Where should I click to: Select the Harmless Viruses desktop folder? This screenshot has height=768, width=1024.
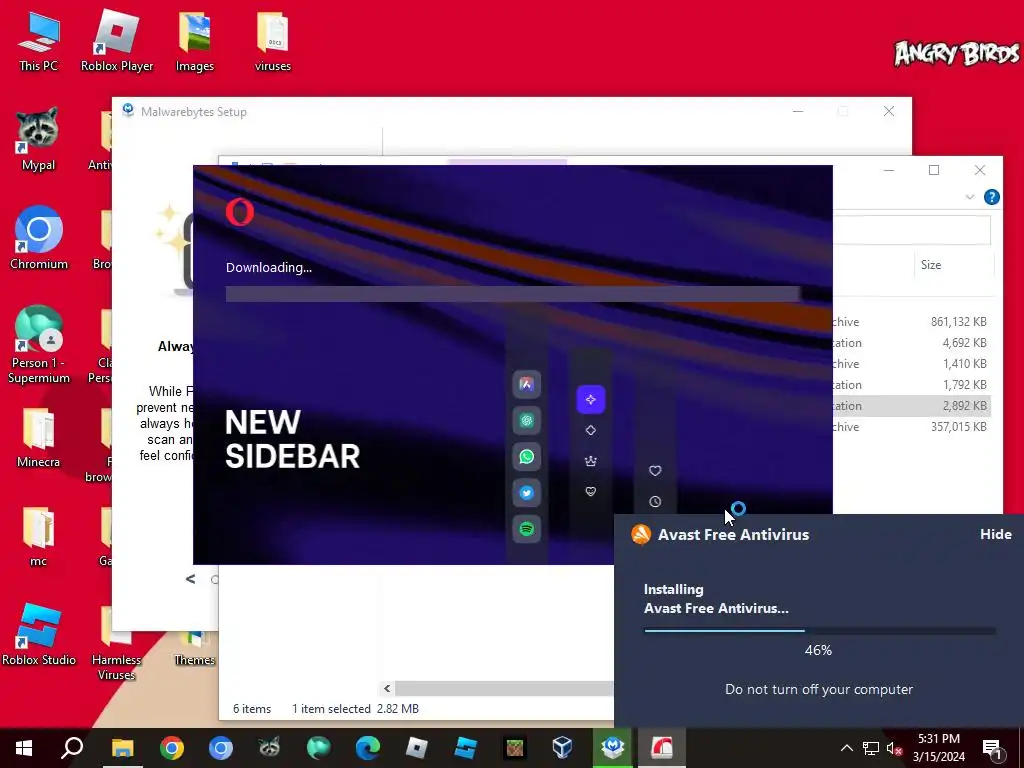pyautogui.click(x=116, y=643)
